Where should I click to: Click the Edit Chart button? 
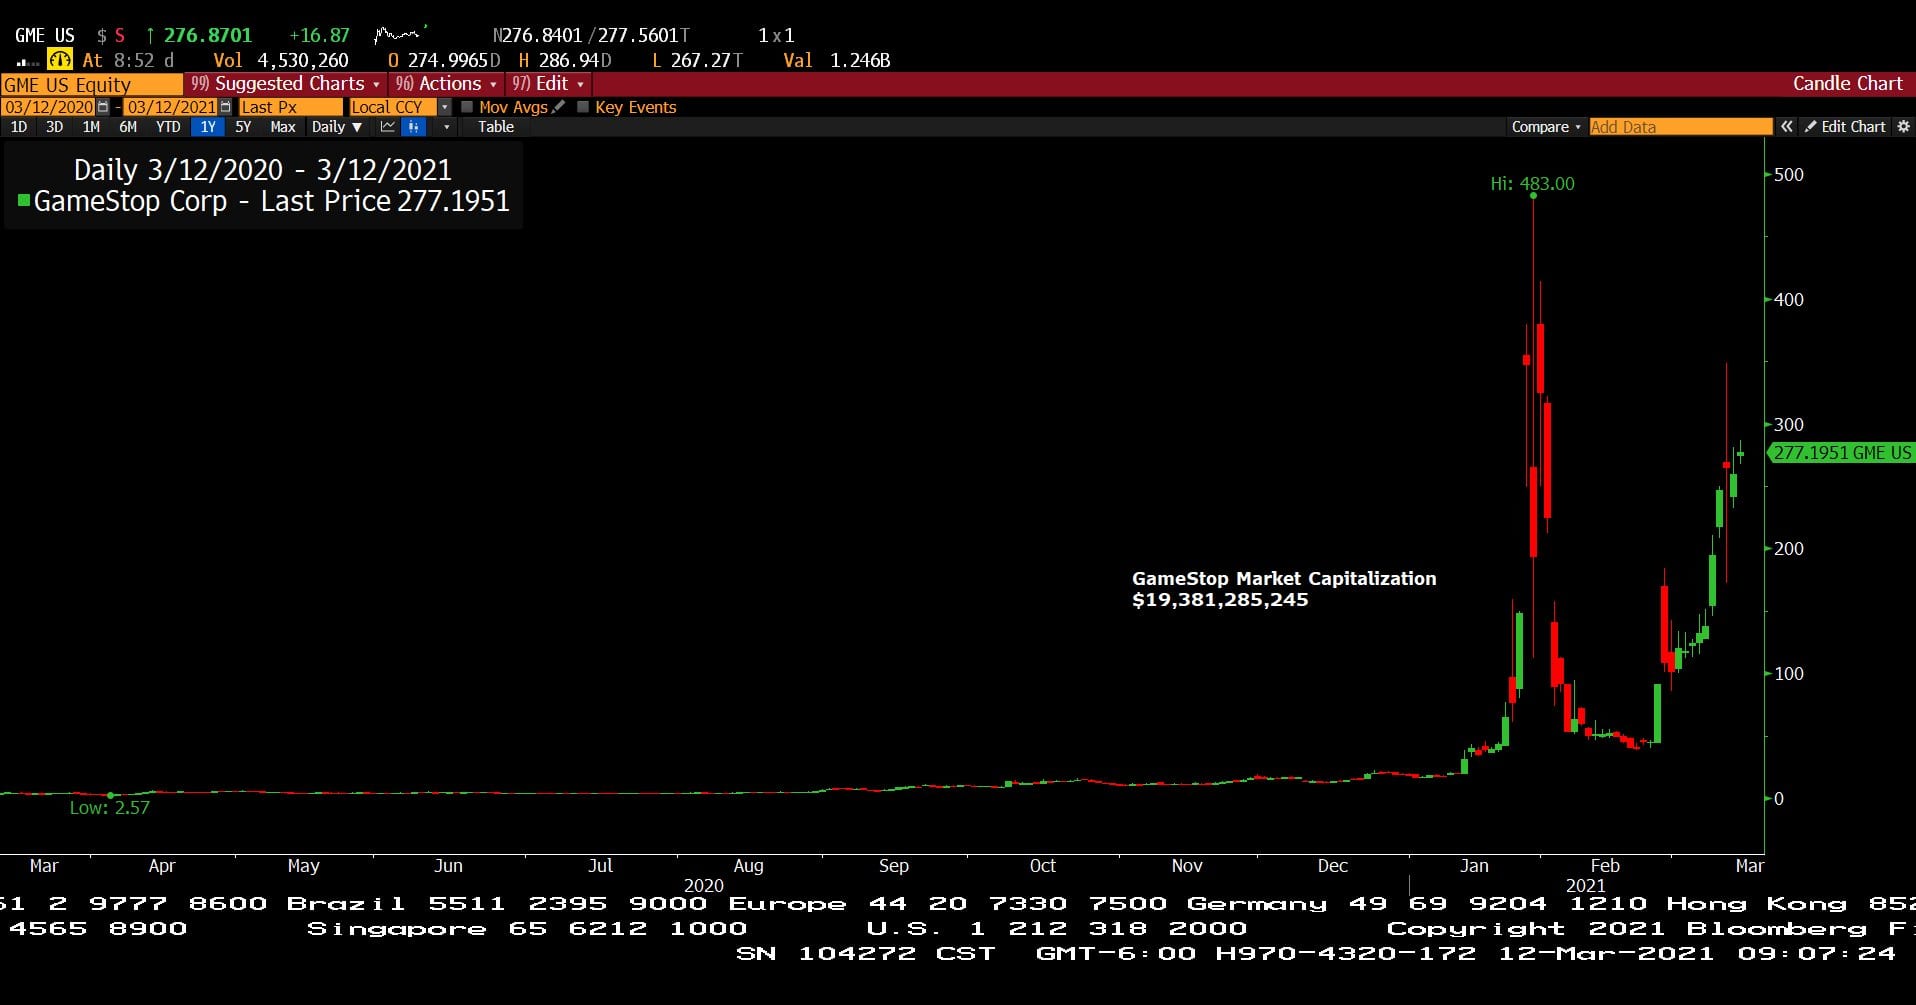click(x=1845, y=127)
